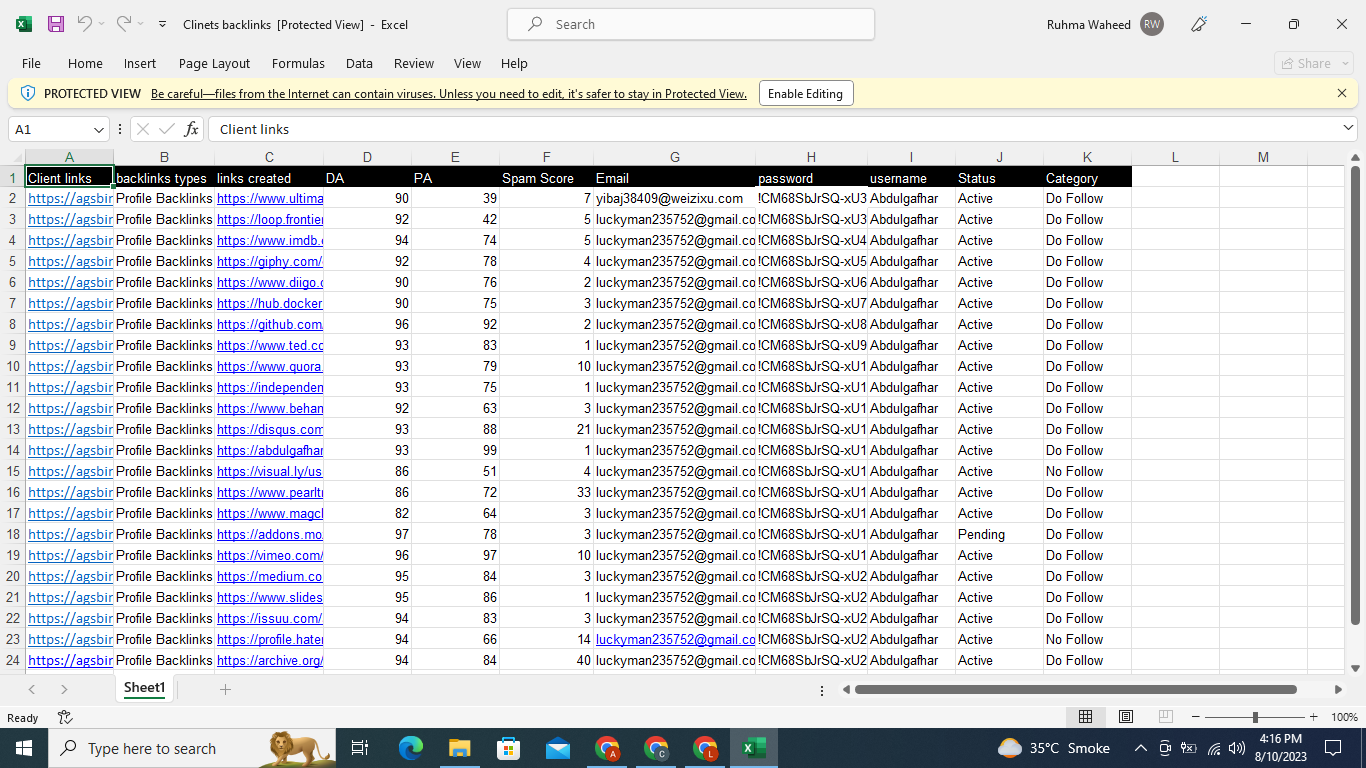Open the Coming Soon features icon
The height and width of the screenshot is (768, 1366).
point(1199,24)
